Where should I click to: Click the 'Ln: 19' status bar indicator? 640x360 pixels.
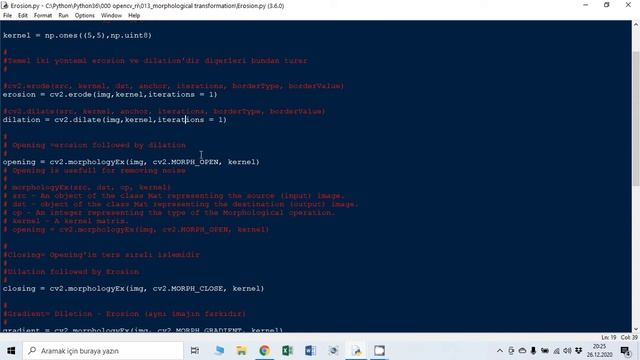[609, 338]
